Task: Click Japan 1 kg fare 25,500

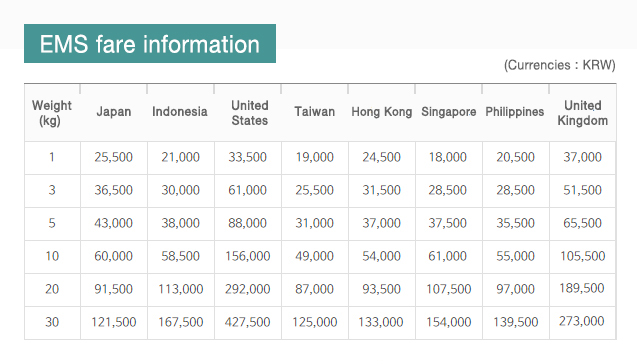Action: pos(113,157)
